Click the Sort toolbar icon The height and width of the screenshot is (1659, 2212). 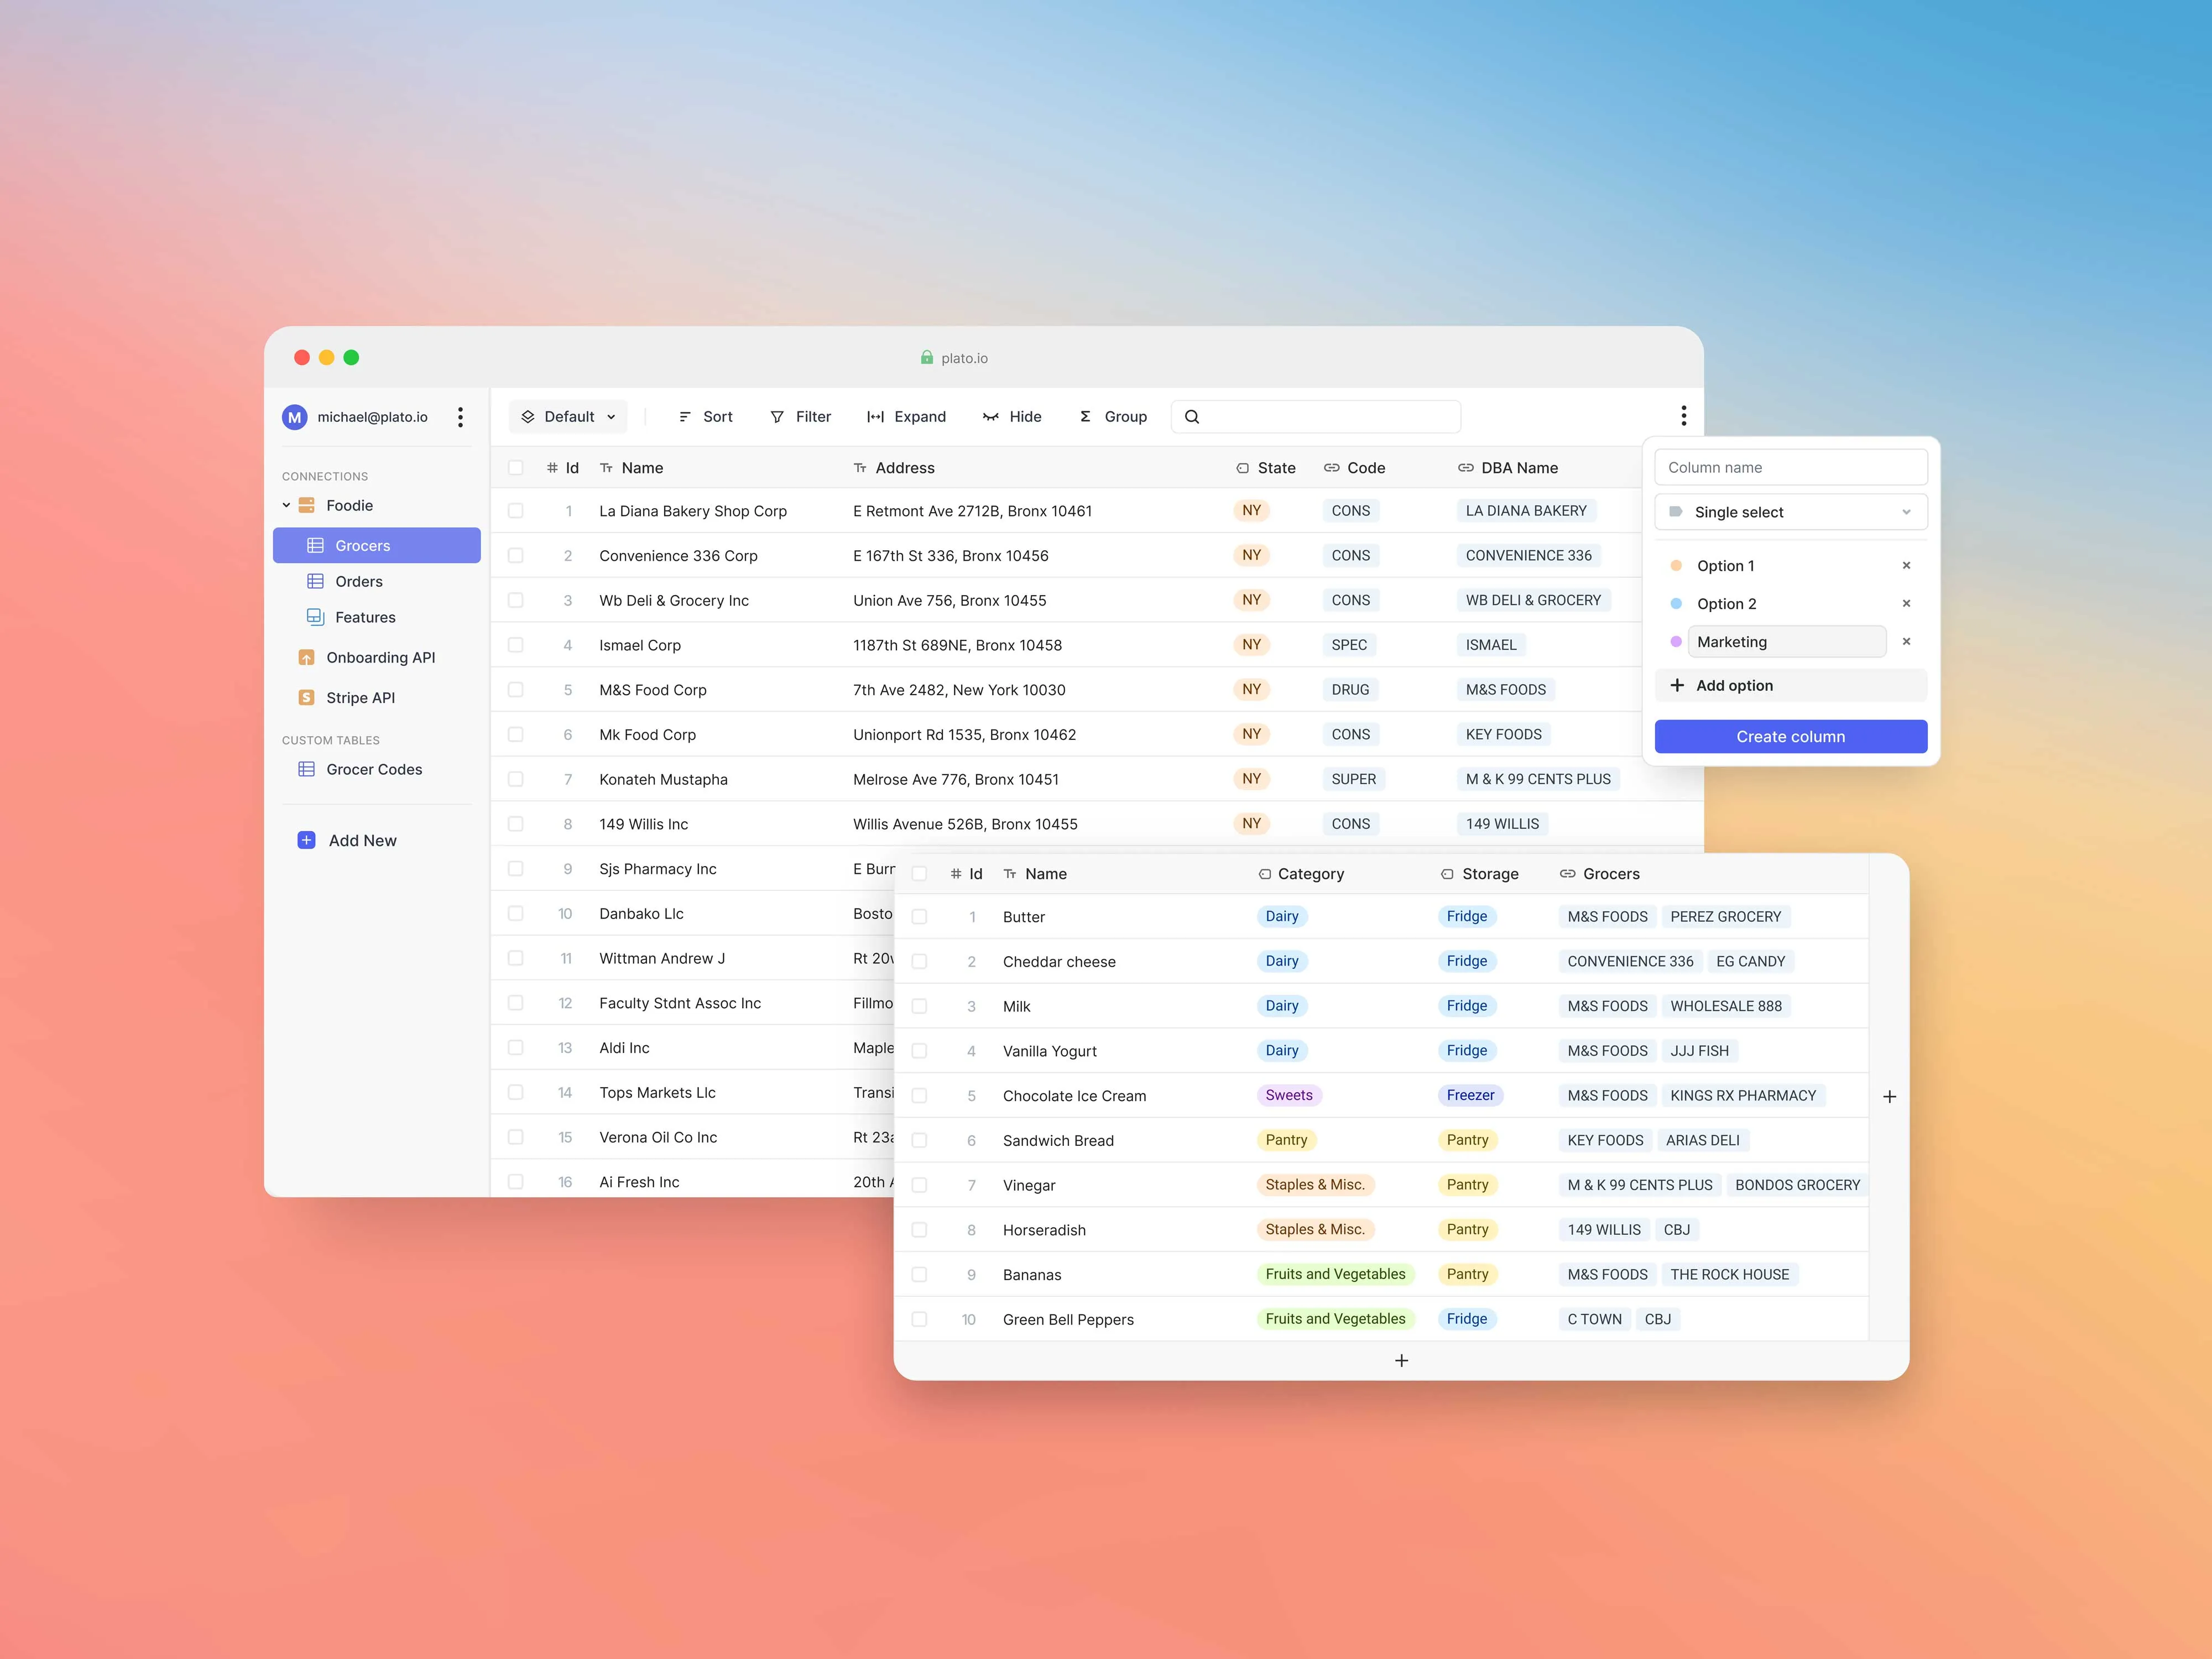tap(685, 417)
